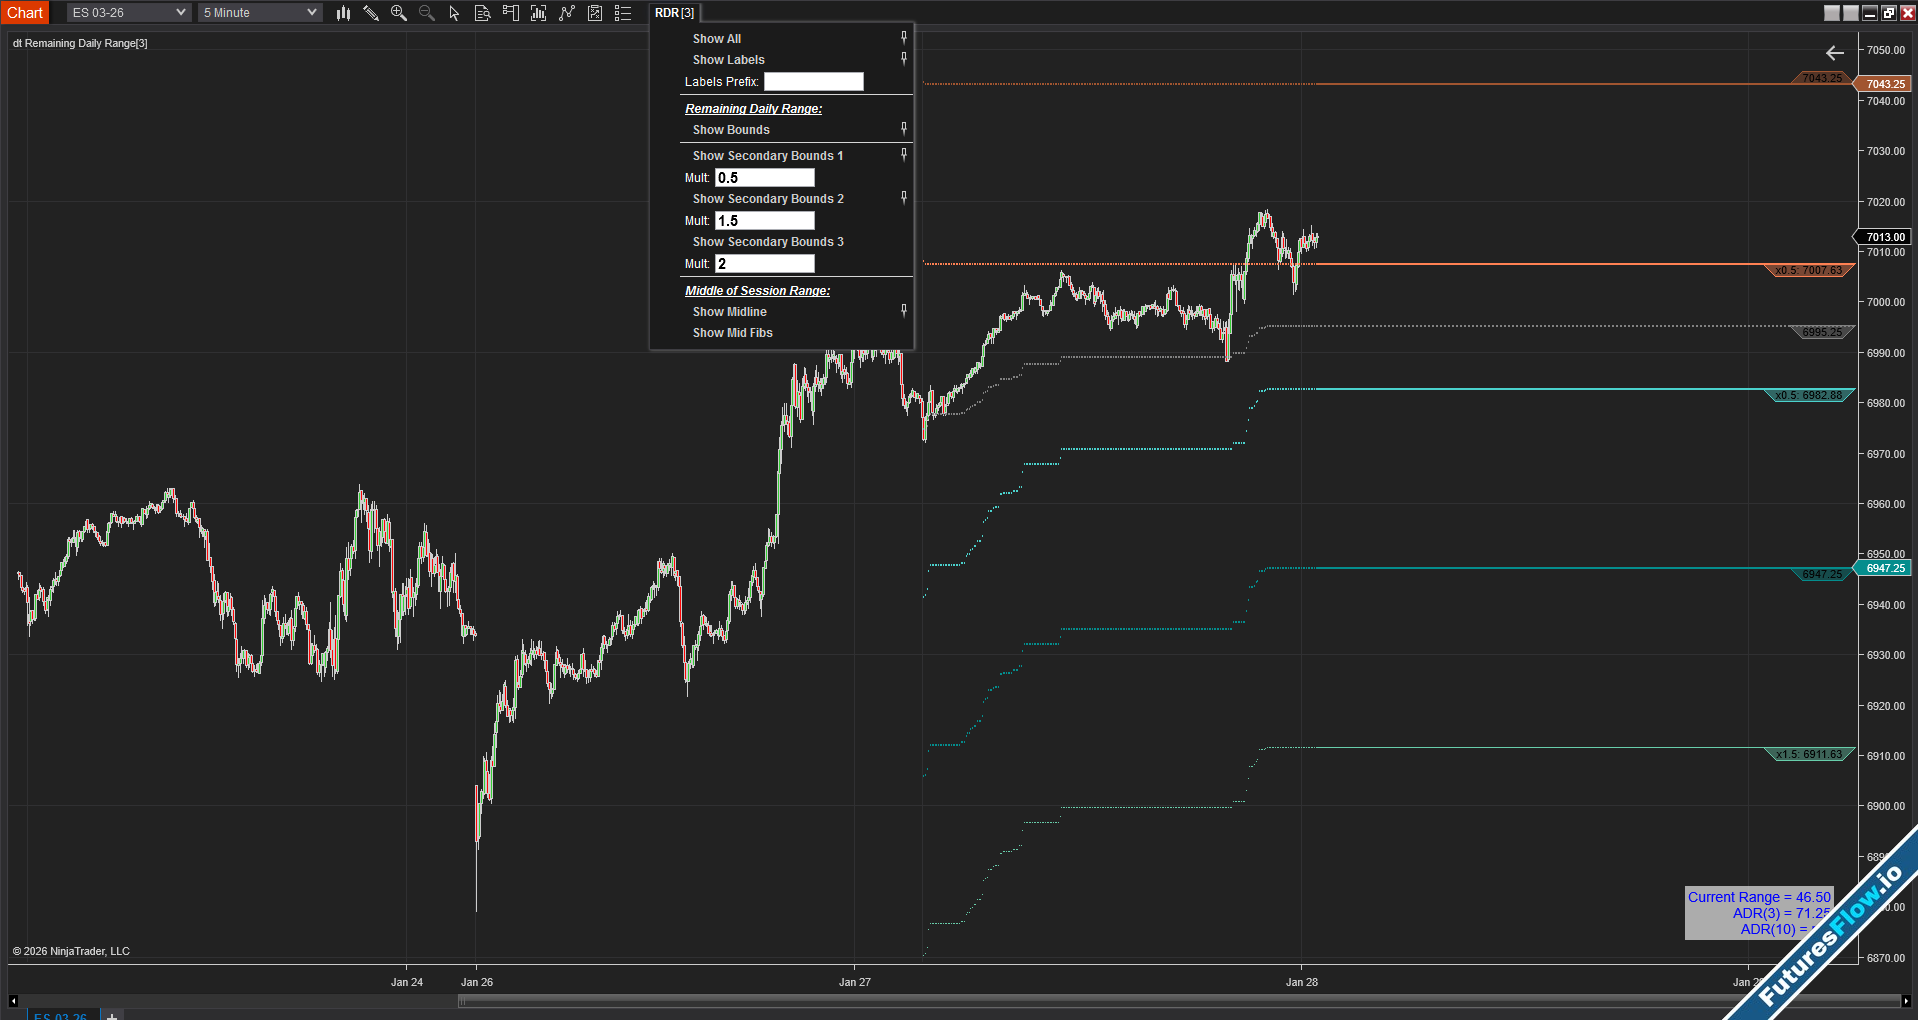The width and height of the screenshot is (1918, 1020).
Task: Select Show Mid Fibs menu entry
Action: [733, 333]
